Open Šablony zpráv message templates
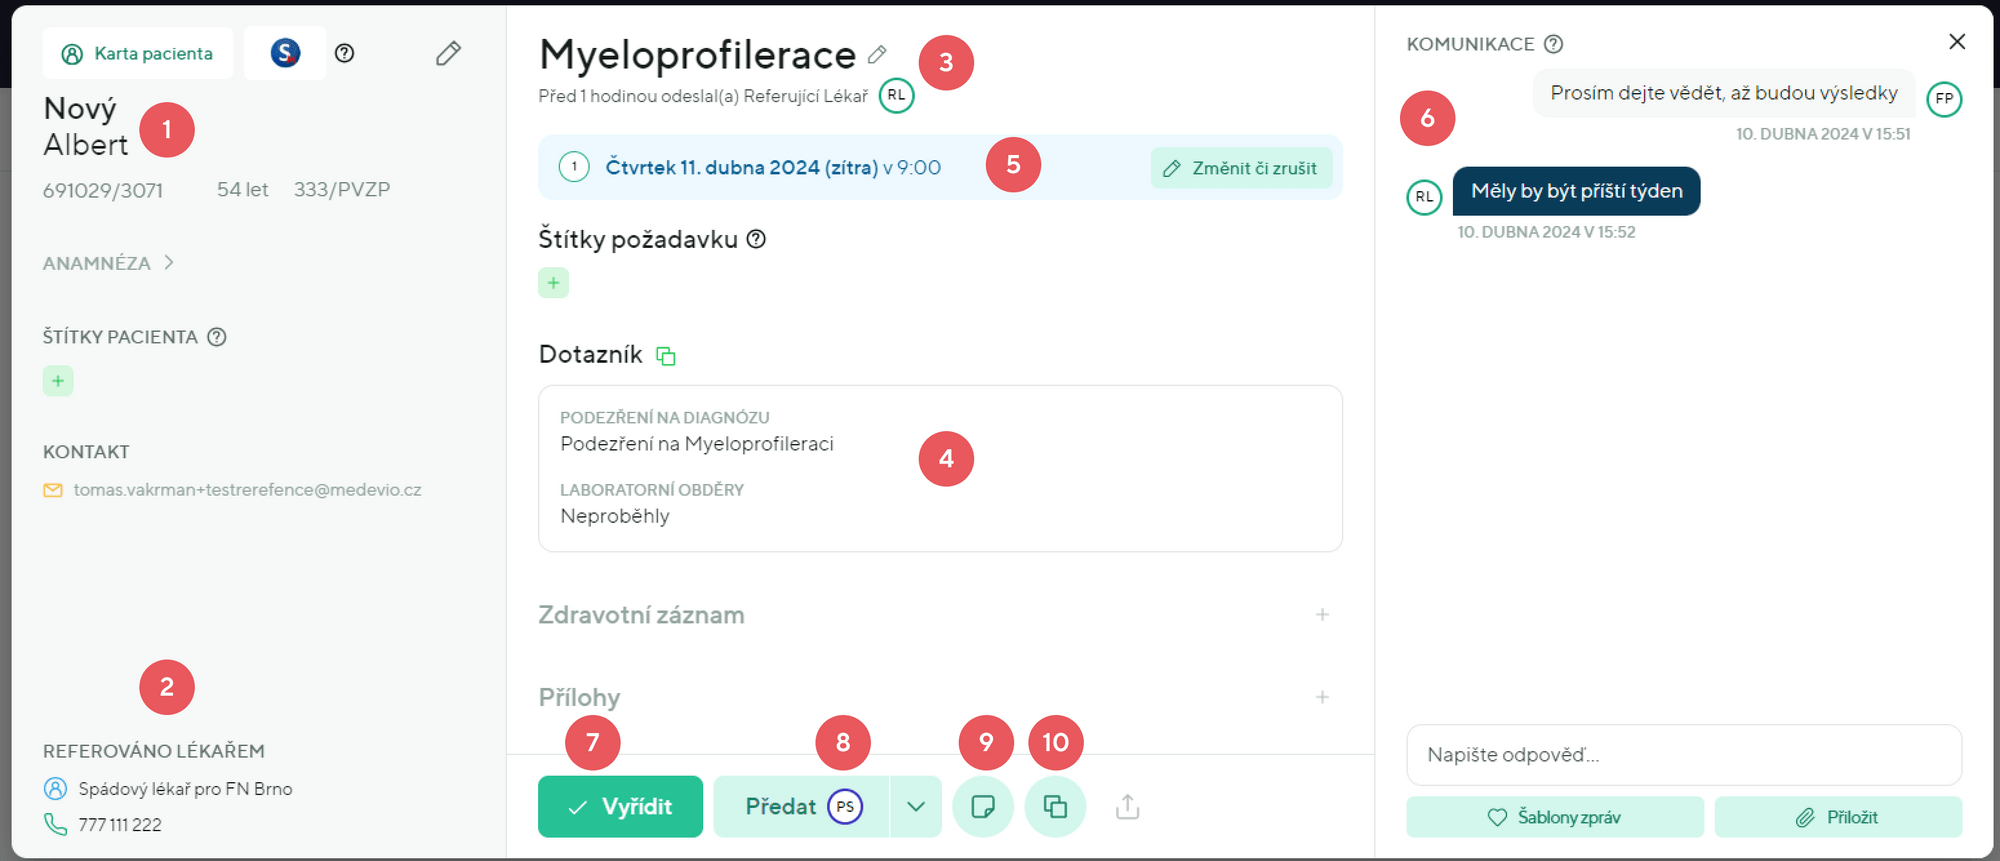The image size is (2000, 861). (x=1555, y=817)
